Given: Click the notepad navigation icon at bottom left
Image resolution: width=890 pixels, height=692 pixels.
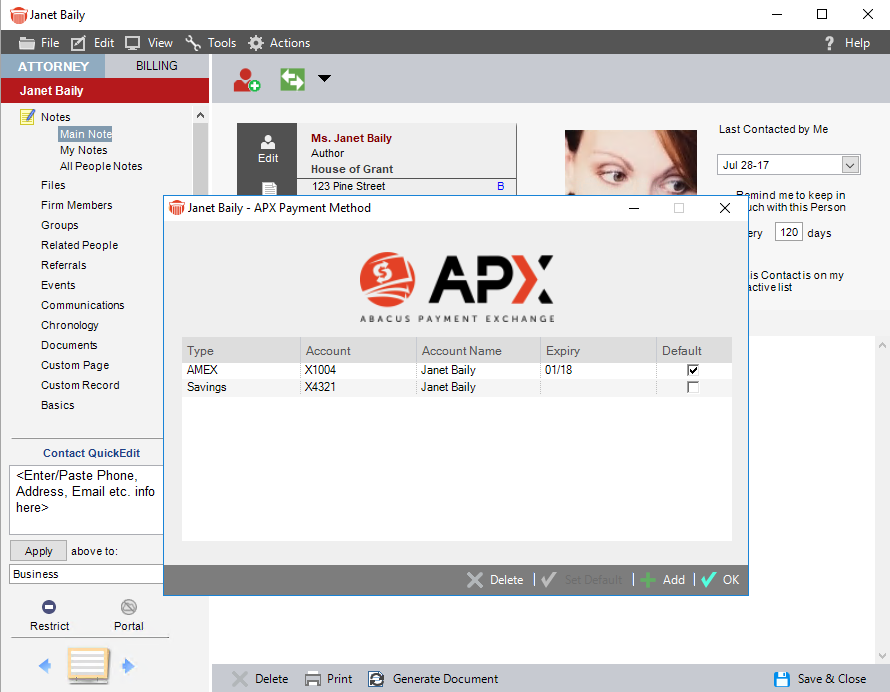Looking at the screenshot, I should point(88,665).
